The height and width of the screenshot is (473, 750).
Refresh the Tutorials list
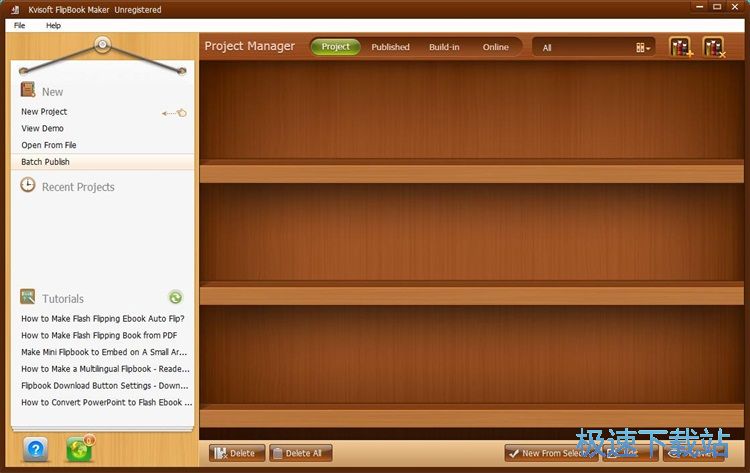click(176, 297)
